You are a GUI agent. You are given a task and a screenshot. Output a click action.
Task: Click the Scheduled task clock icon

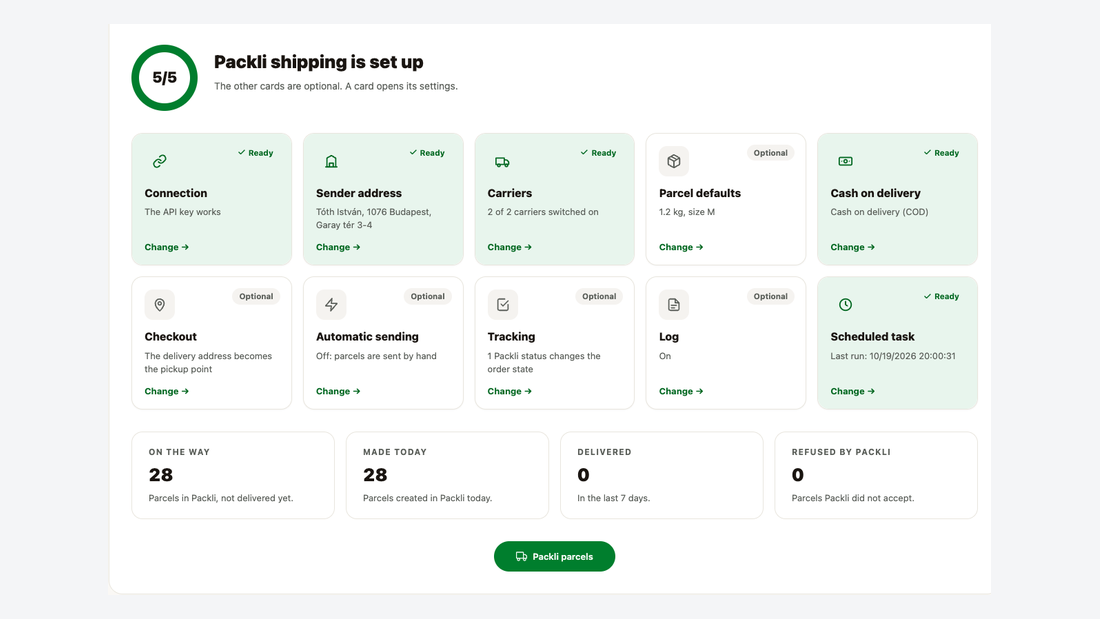[x=845, y=305]
